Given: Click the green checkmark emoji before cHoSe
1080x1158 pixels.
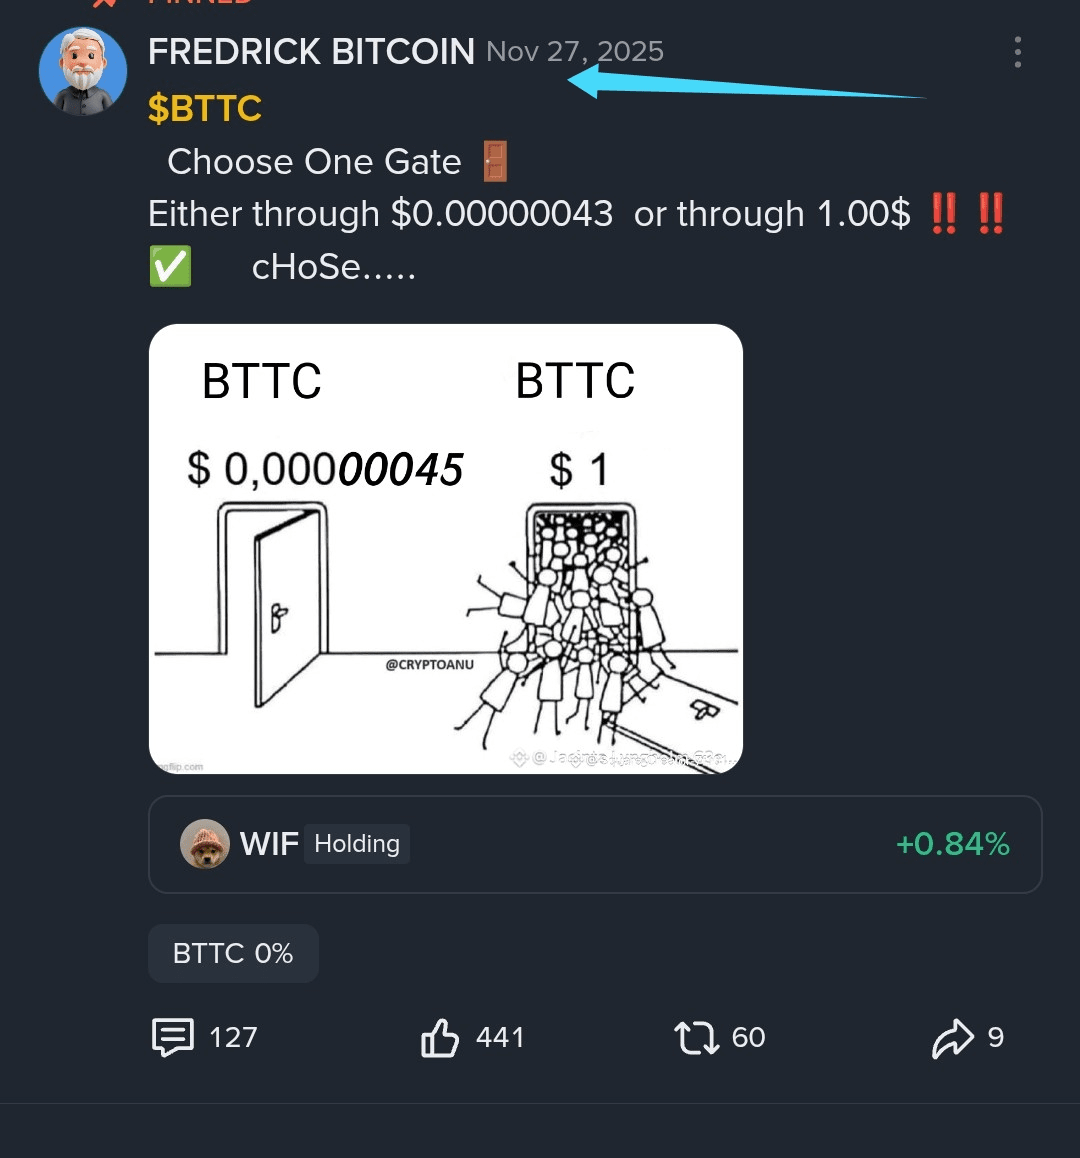Looking at the screenshot, I should [x=171, y=267].
